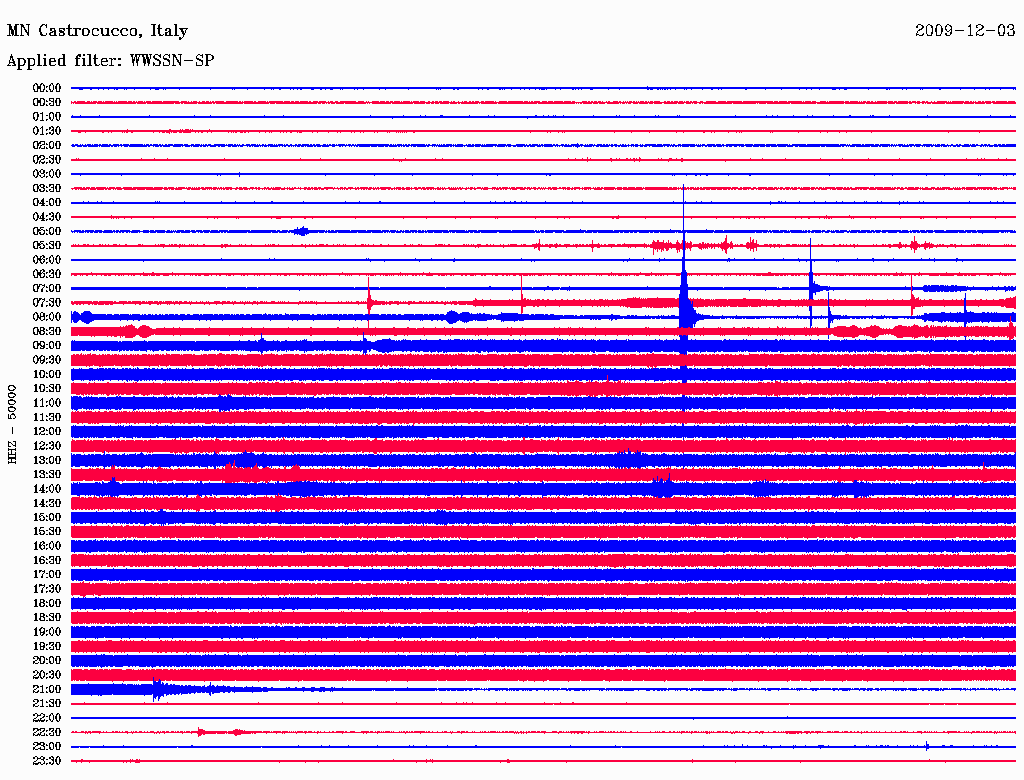Click the 01:00 time label
The image size is (1024, 780).
click(x=47, y=116)
